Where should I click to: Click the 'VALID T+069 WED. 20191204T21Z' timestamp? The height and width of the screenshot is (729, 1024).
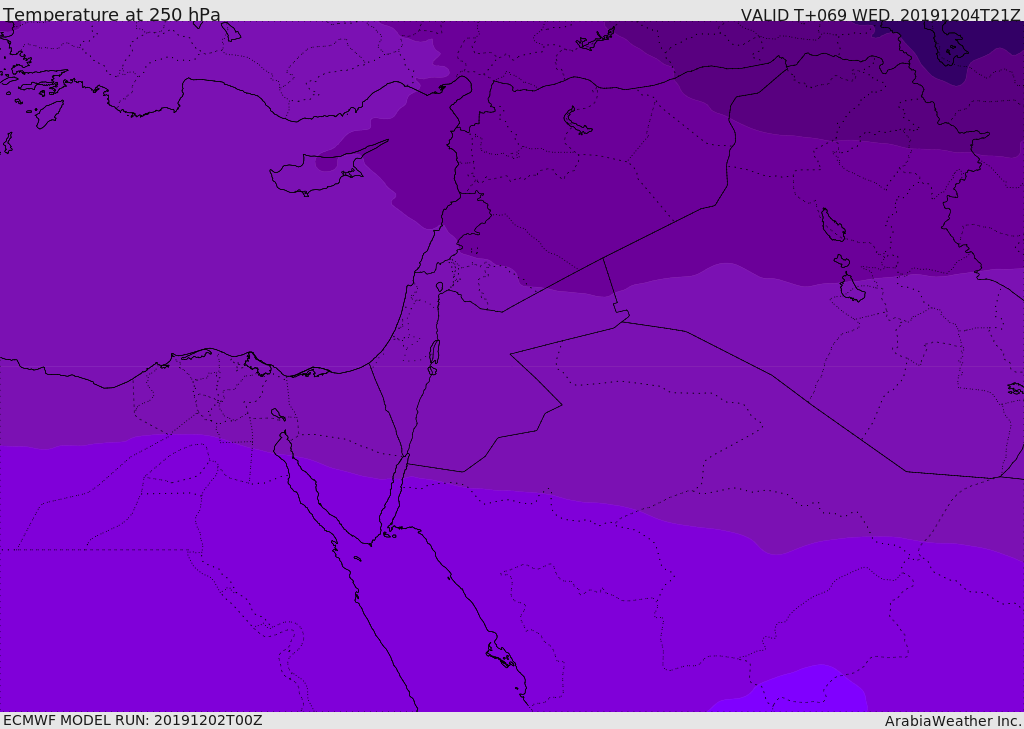[880, 15]
